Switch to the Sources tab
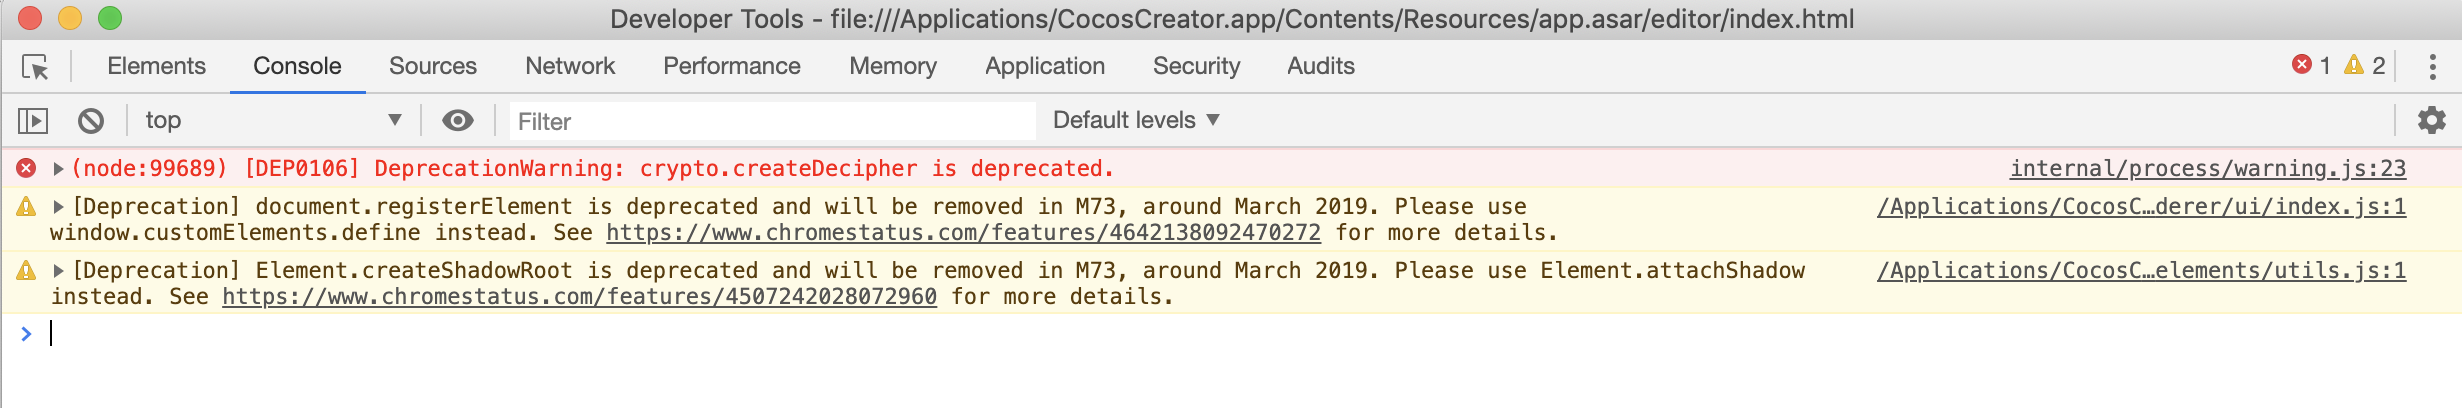Viewport: 2462px width, 408px height. click(432, 66)
